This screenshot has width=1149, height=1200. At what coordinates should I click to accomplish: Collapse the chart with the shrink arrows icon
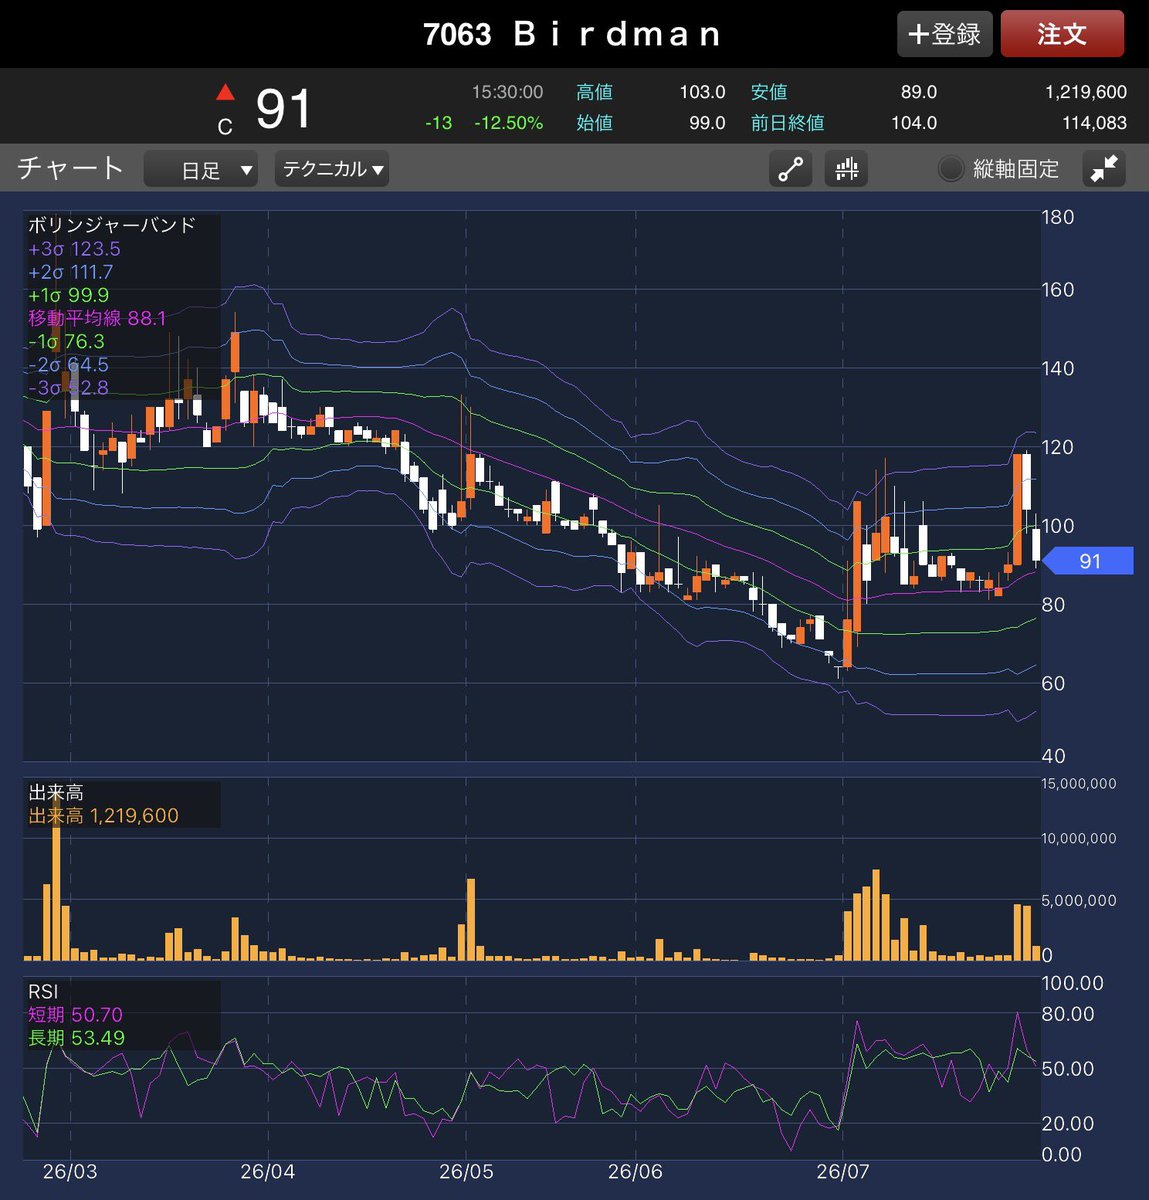pyautogui.click(x=1104, y=169)
